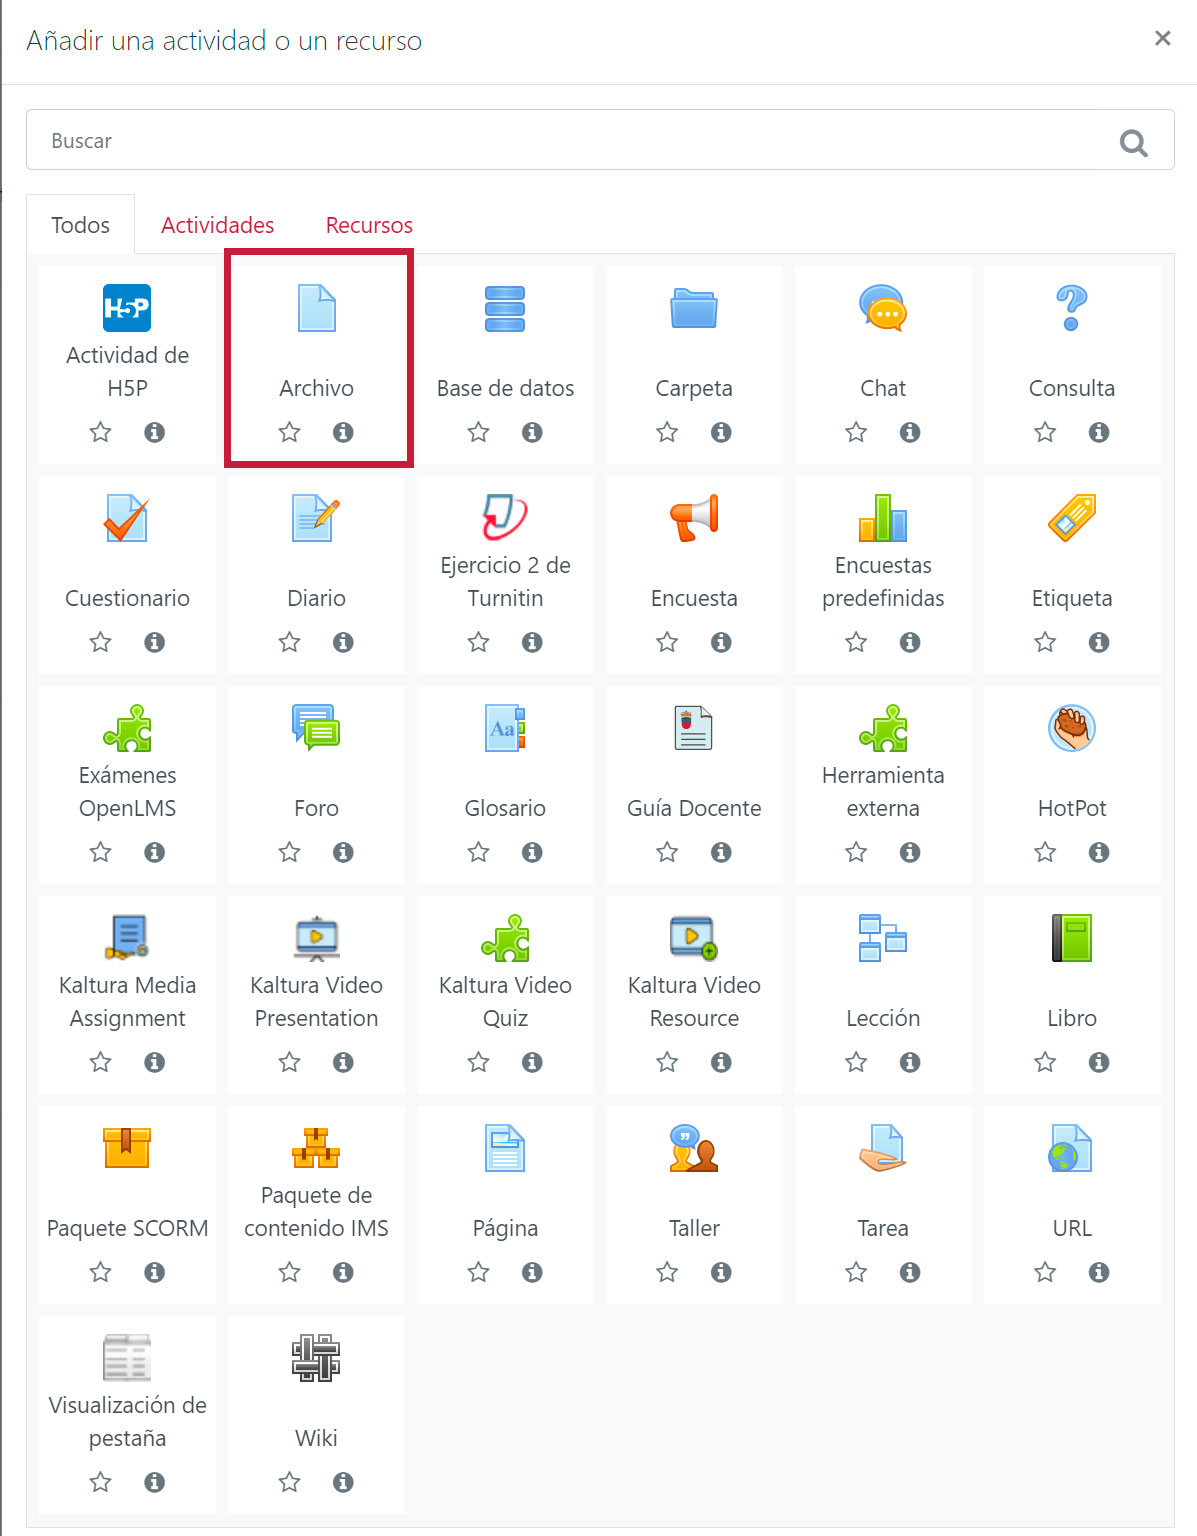Open the Ejercicio 2 de Turnitin icon
The width and height of the screenshot is (1197, 1536).
(505, 518)
